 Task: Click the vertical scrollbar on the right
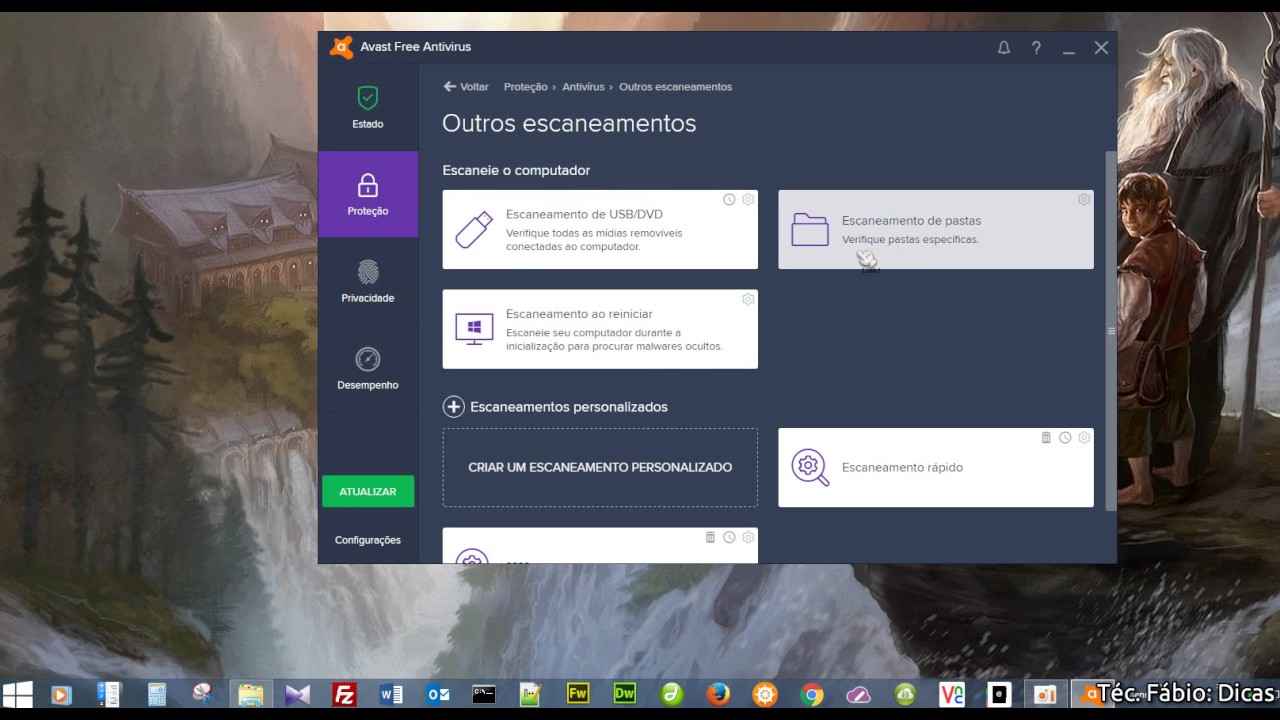[1110, 330]
